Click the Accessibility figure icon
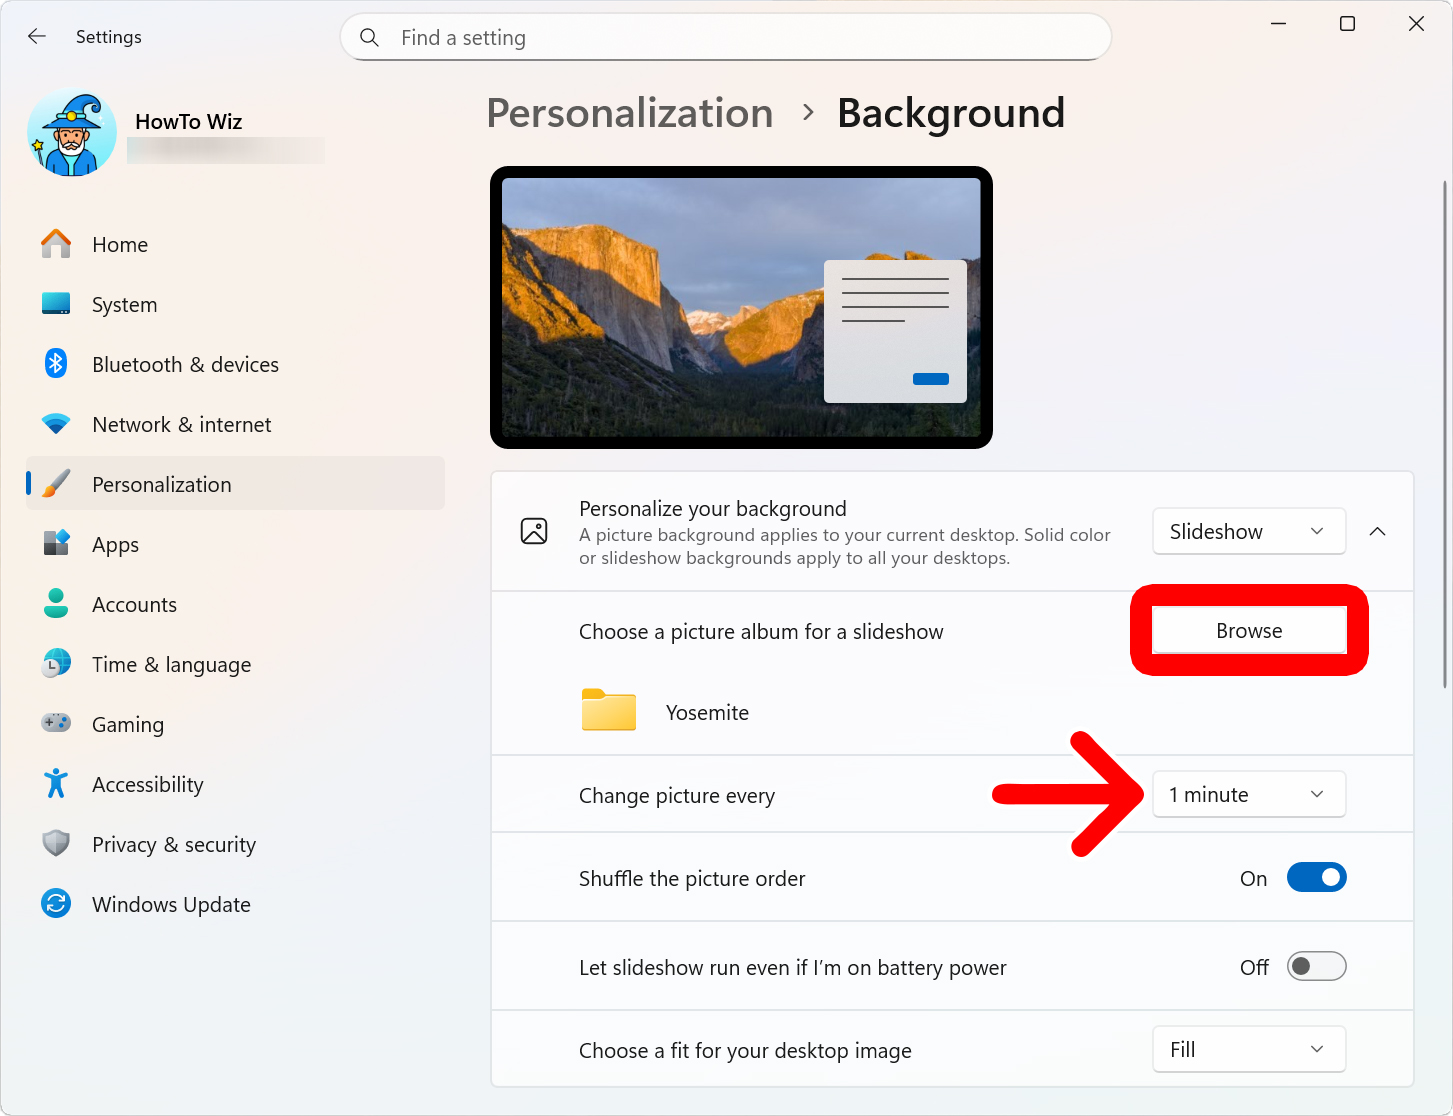Image resolution: width=1453 pixels, height=1116 pixels. tap(56, 784)
